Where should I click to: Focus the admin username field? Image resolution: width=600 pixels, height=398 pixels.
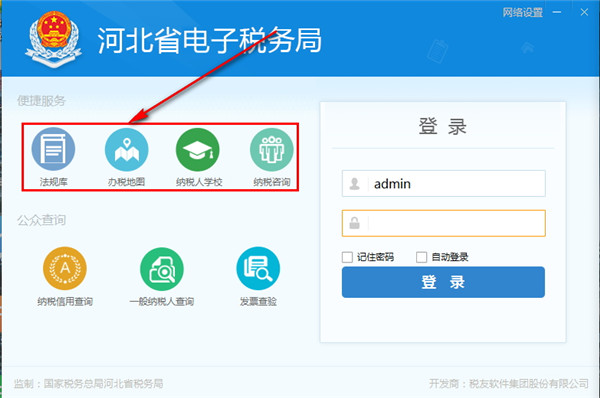(443, 184)
